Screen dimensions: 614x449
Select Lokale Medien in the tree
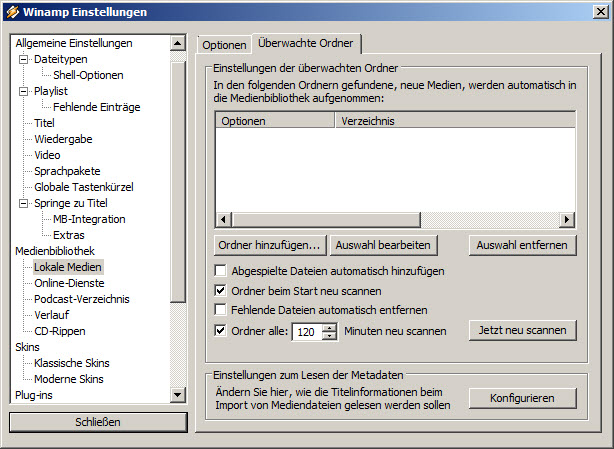68,267
